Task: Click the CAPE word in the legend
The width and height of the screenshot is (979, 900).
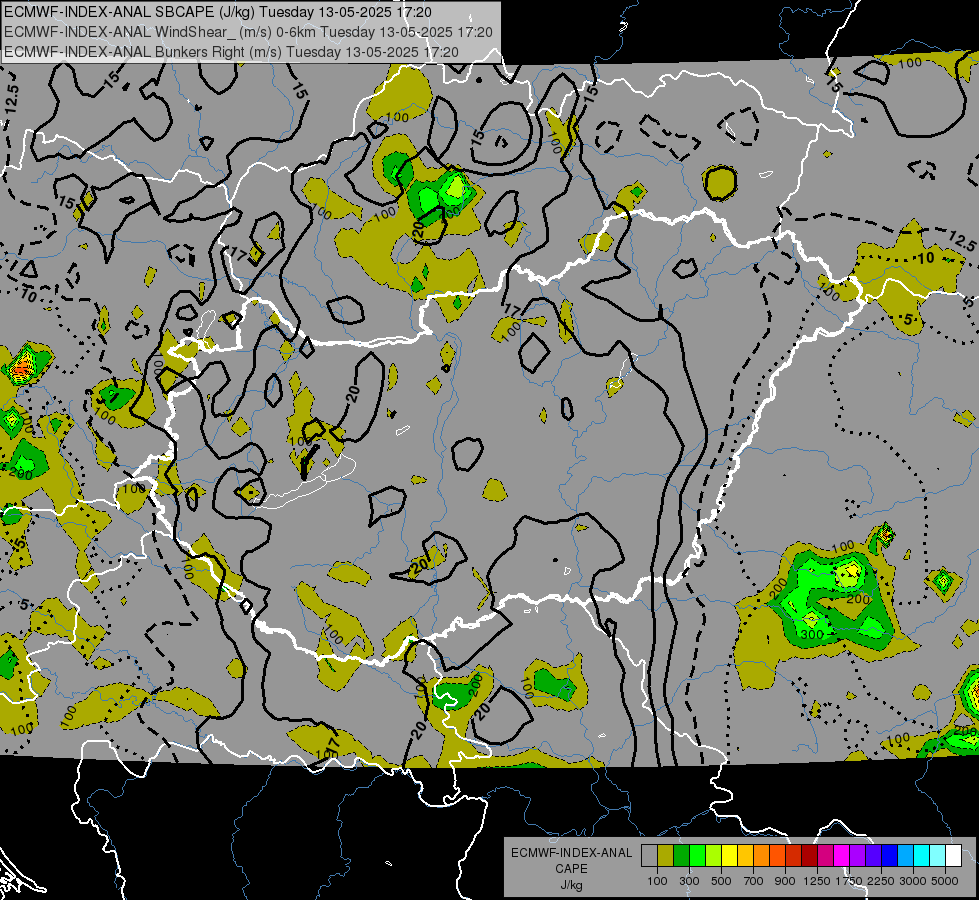Action: 571,869
